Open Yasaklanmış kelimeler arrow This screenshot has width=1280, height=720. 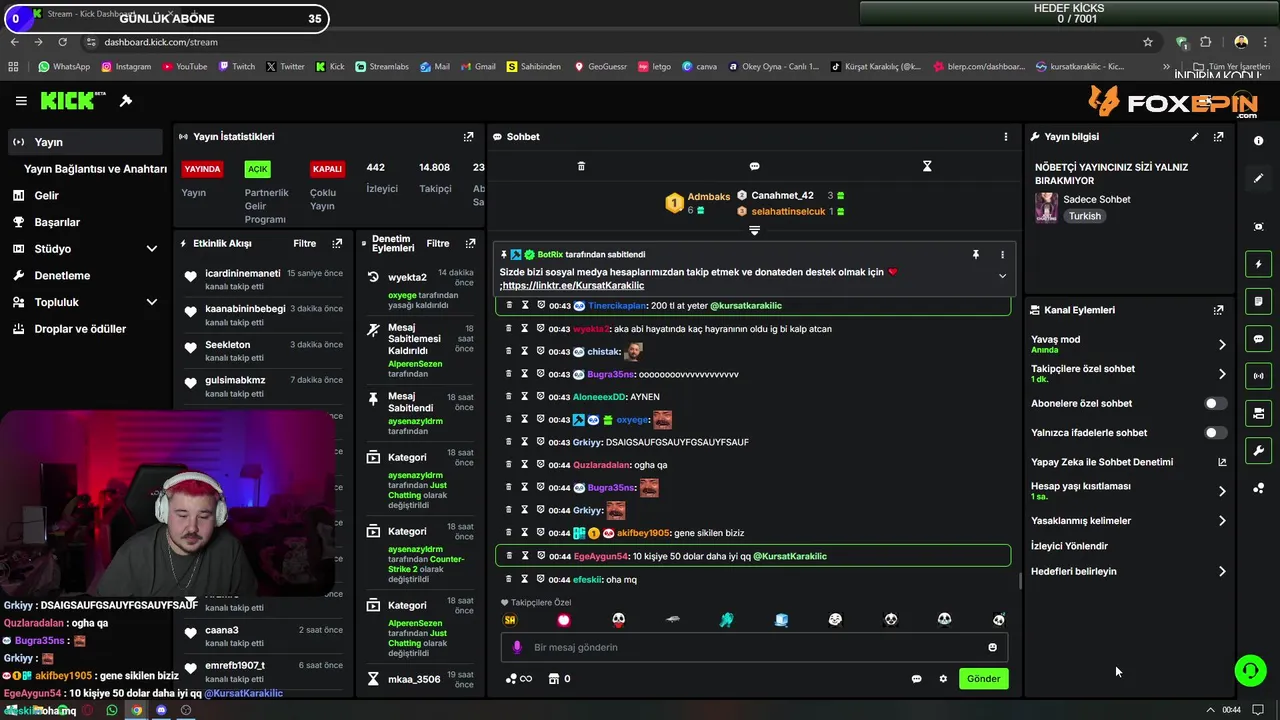1222,521
